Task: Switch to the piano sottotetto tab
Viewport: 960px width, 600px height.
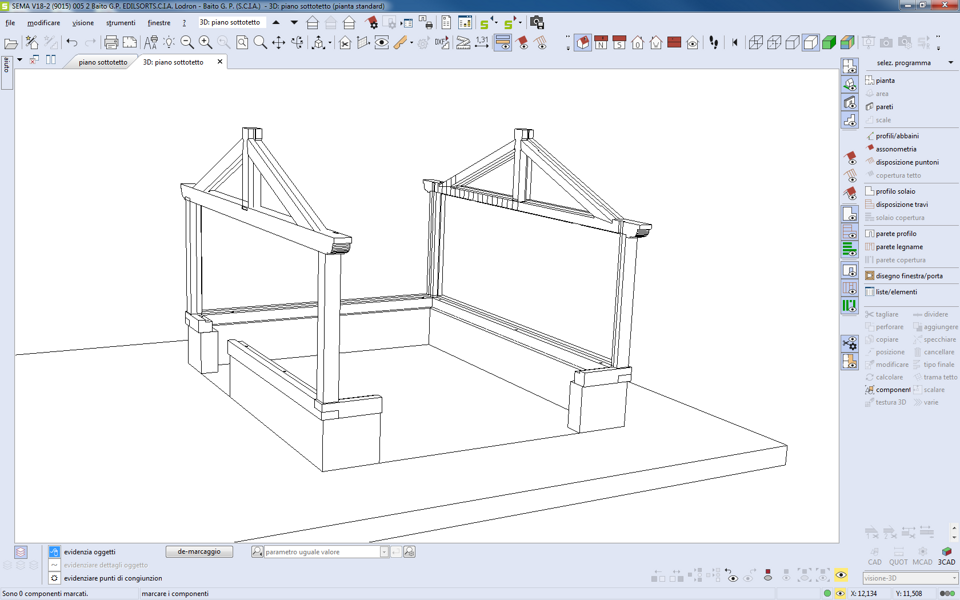Action: 103,62
